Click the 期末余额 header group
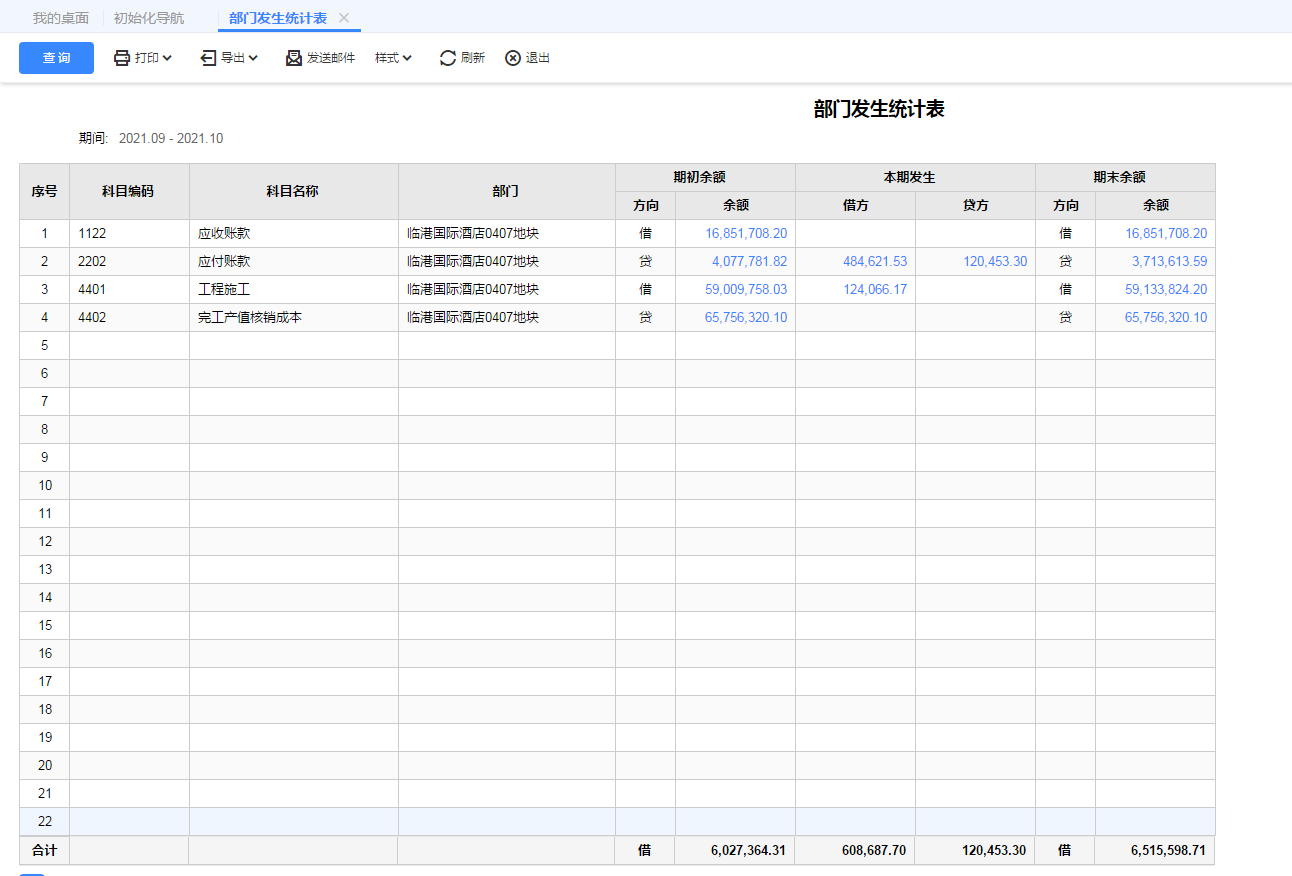Image resolution: width=1292 pixels, height=876 pixels. pyautogui.click(x=1125, y=177)
